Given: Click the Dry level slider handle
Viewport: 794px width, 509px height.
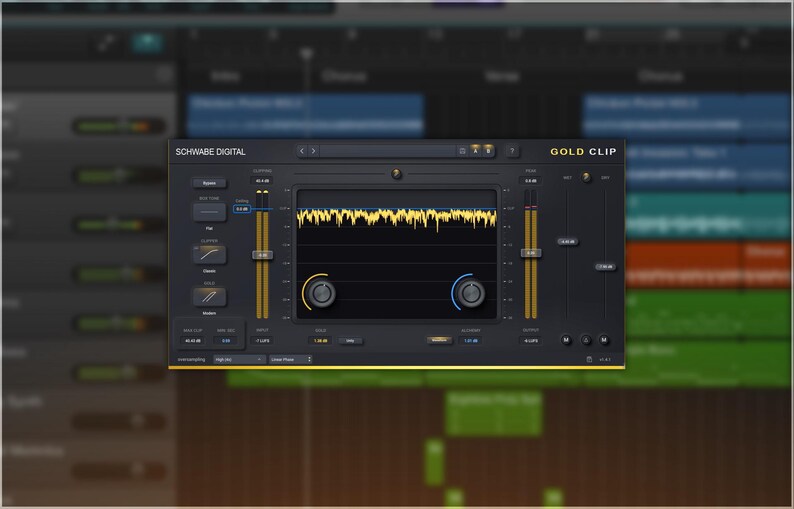Looking at the screenshot, I should (x=605, y=266).
